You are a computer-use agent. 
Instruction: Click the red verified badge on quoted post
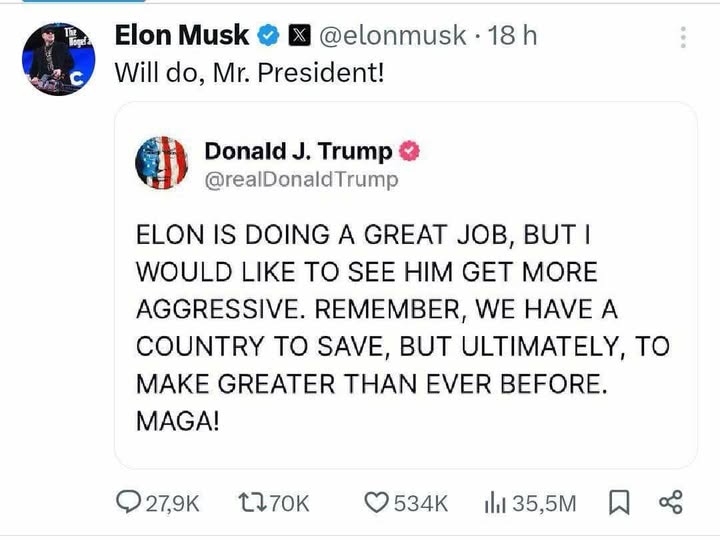(409, 151)
